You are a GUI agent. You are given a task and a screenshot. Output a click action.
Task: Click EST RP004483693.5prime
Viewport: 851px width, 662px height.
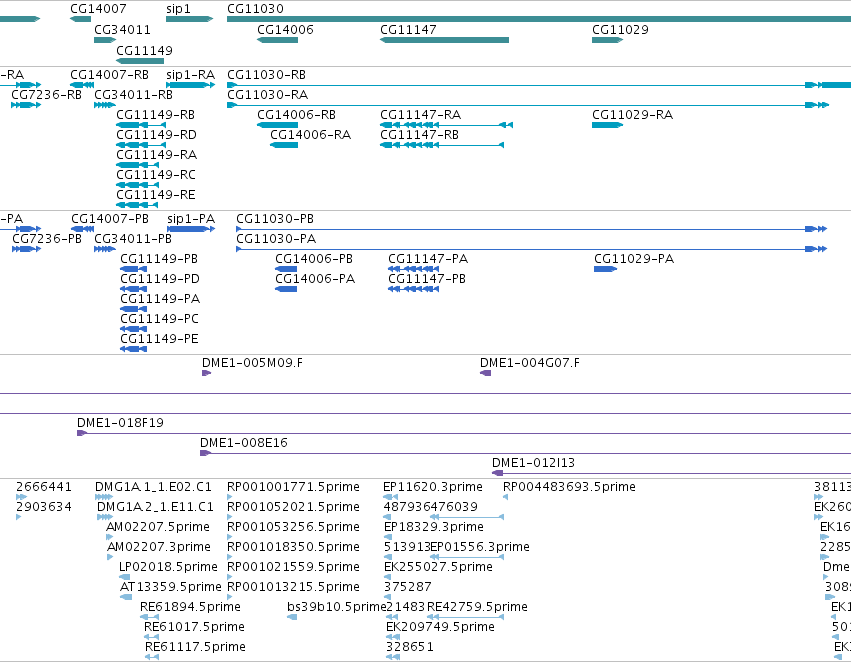505,496
